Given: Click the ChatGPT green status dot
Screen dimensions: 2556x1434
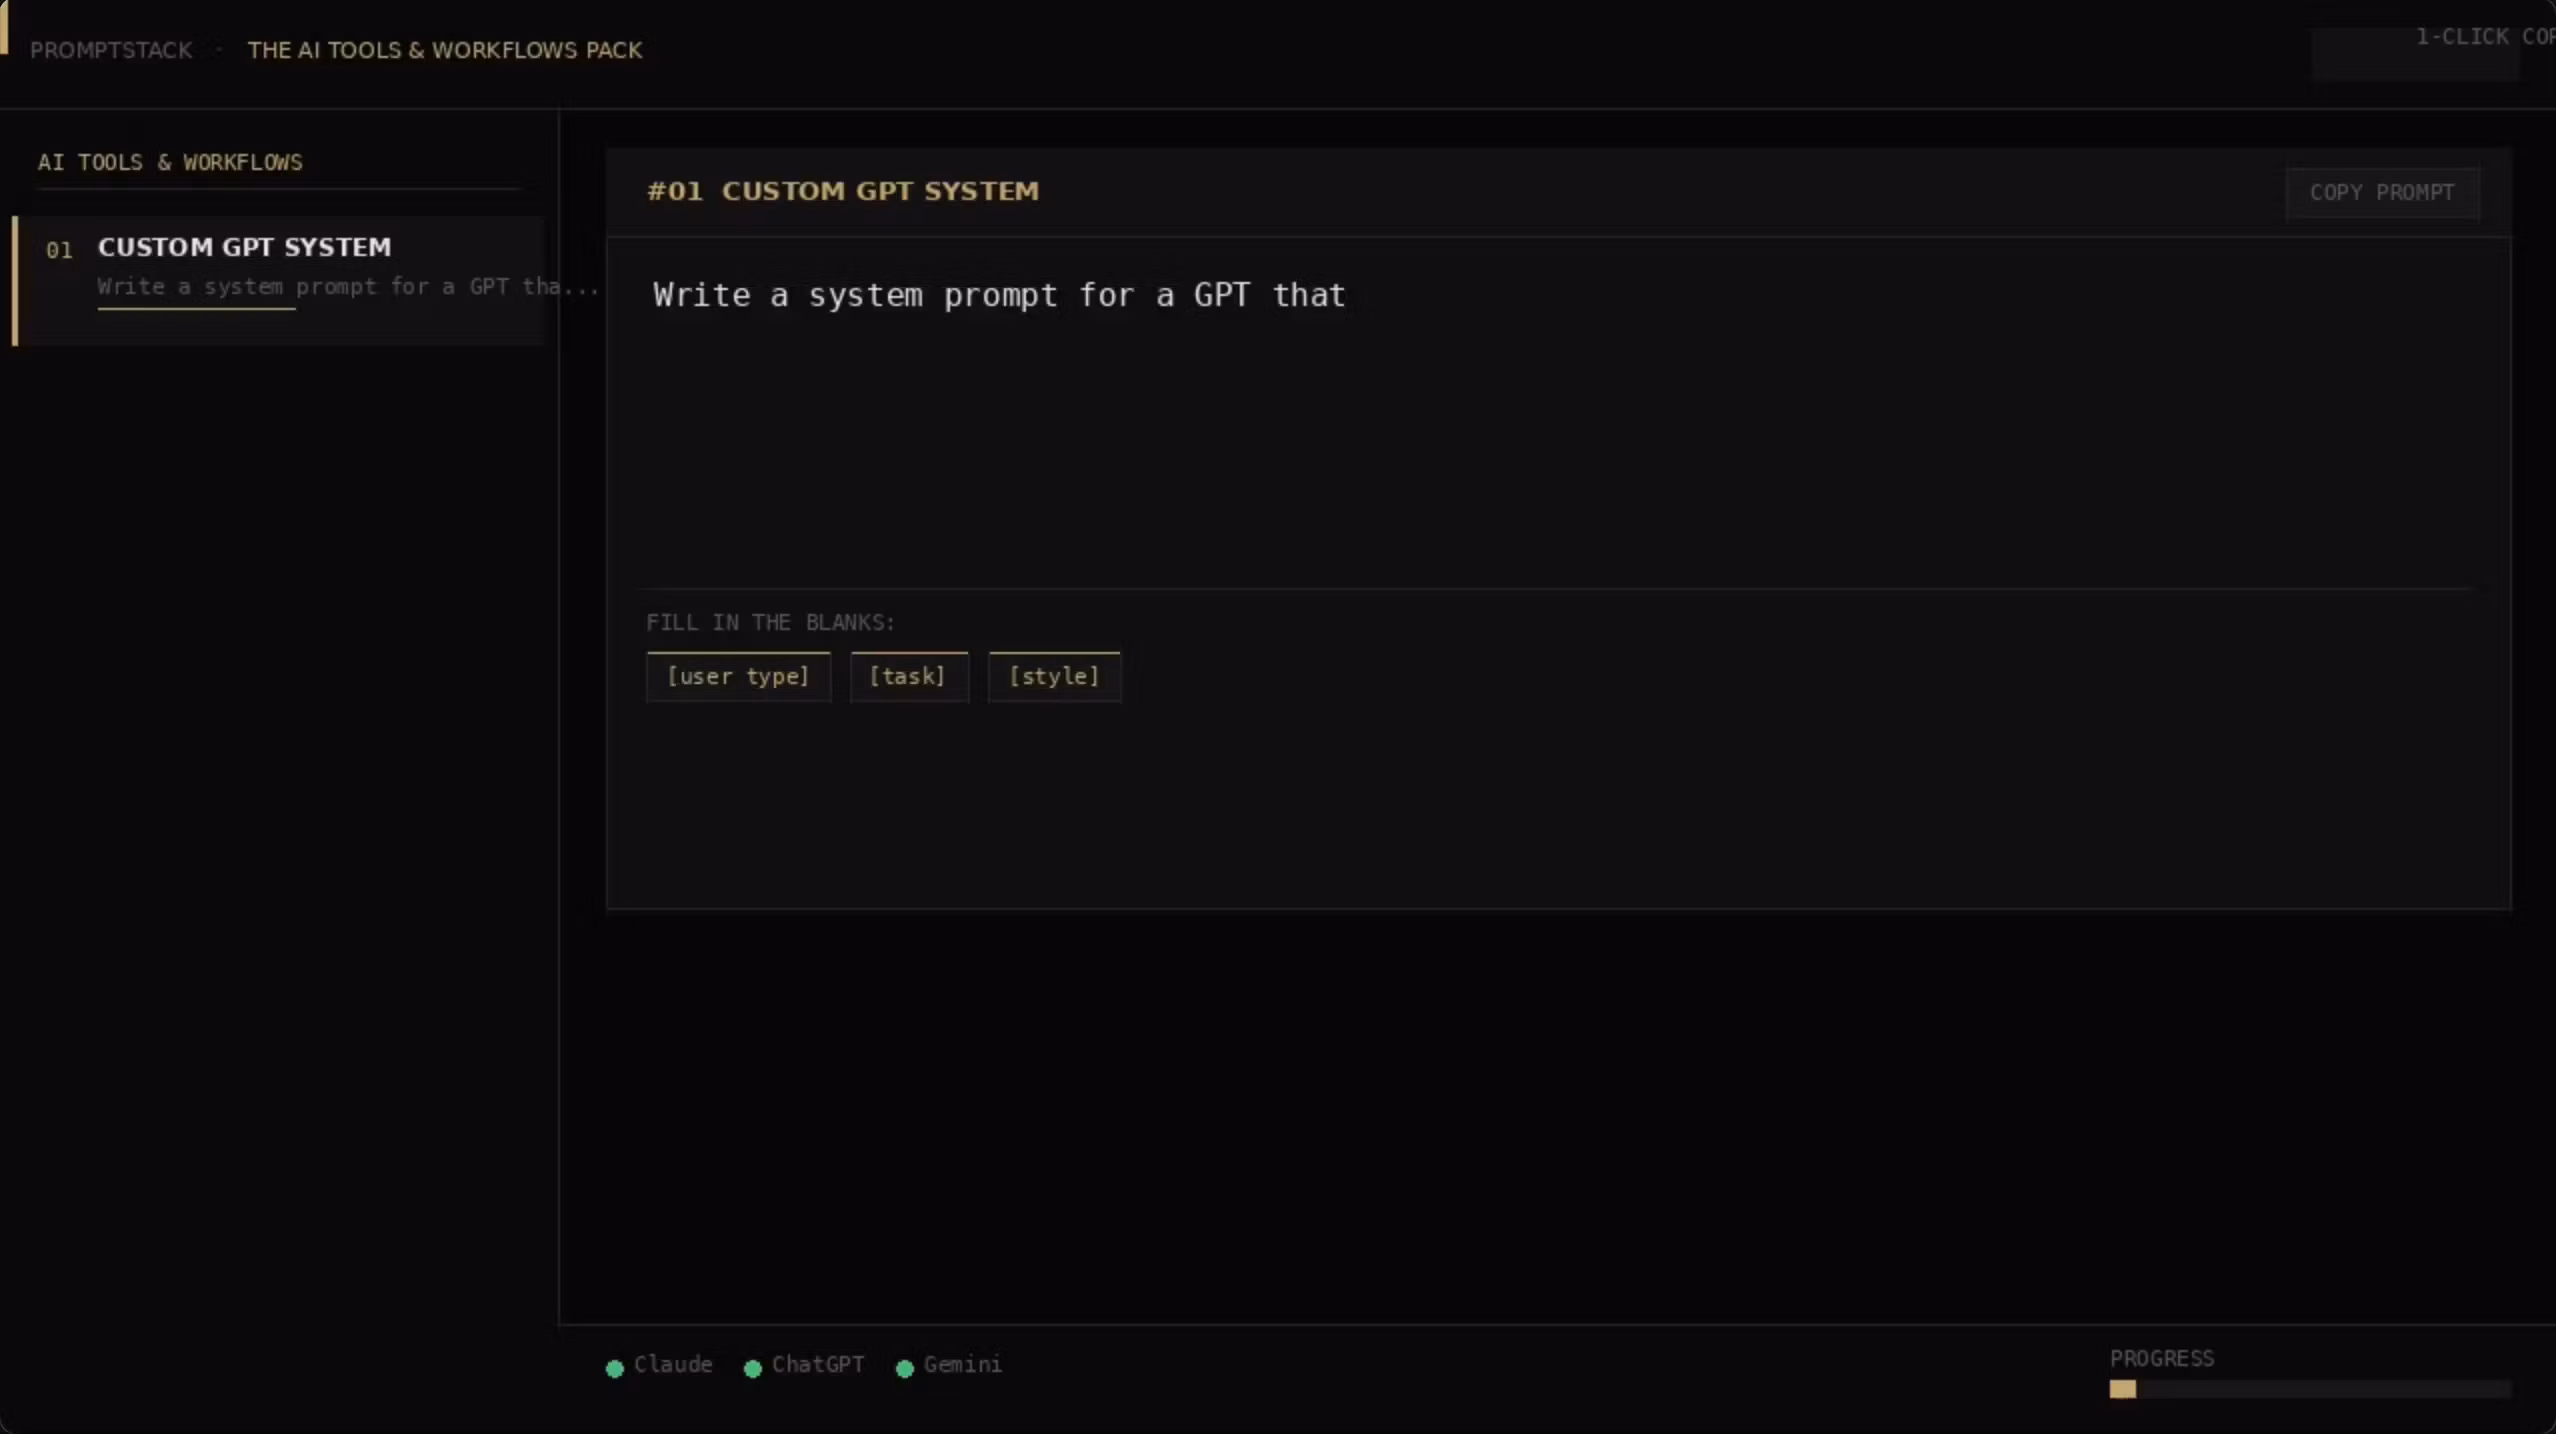Looking at the screenshot, I should point(753,1368).
